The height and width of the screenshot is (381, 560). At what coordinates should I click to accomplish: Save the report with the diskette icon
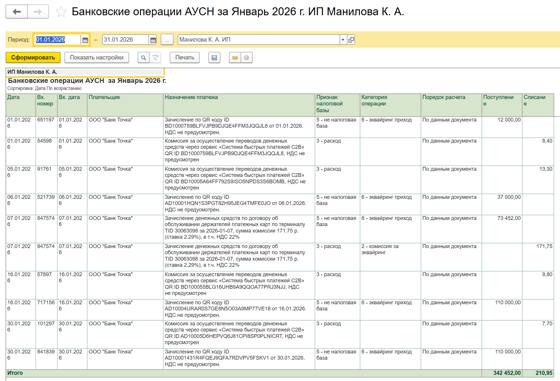(x=214, y=57)
